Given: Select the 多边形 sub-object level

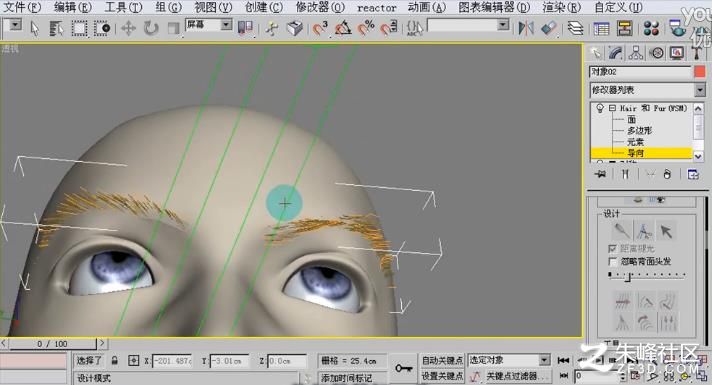Looking at the screenshot, I should point(639,131).
